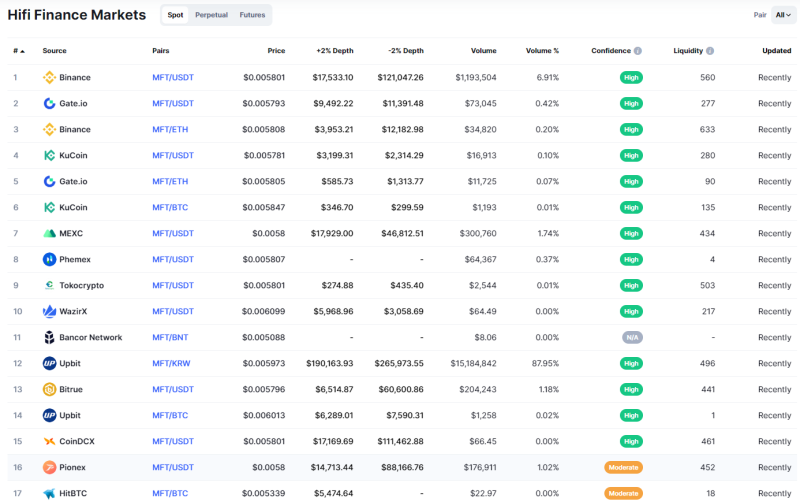Click the Moderate badge in the HitBTC row
Screen dimensions: 800x502
click(x=623, y=493)
